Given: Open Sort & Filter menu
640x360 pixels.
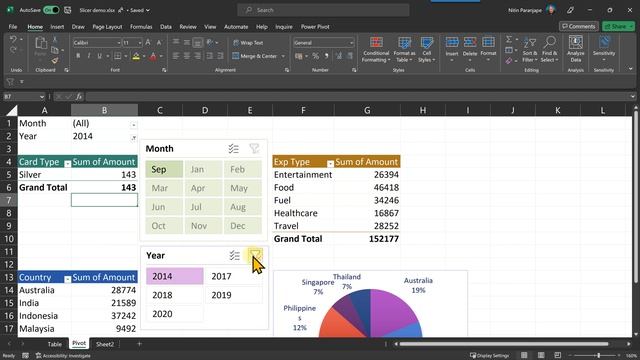Looking at the screenshot, I should (530, 49).
